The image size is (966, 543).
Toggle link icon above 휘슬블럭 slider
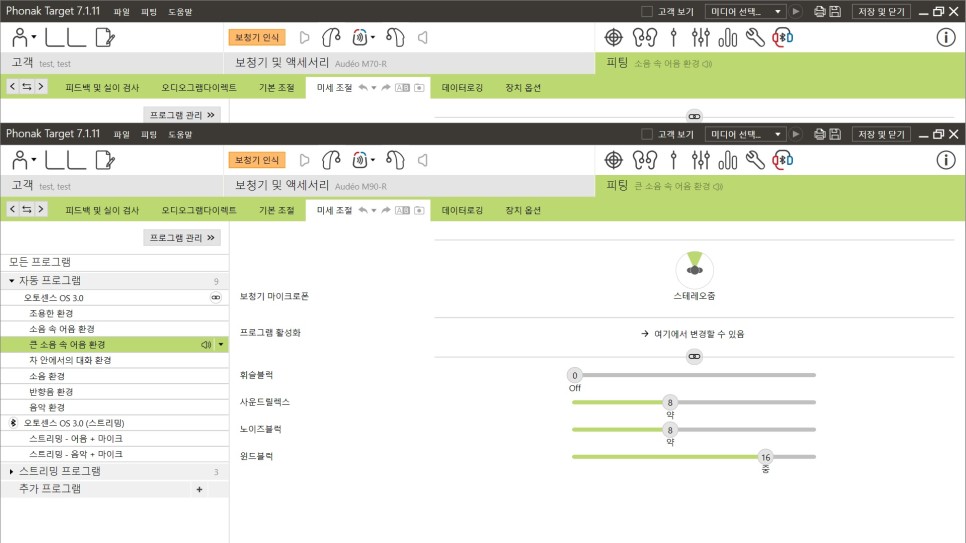pos(694,356)
